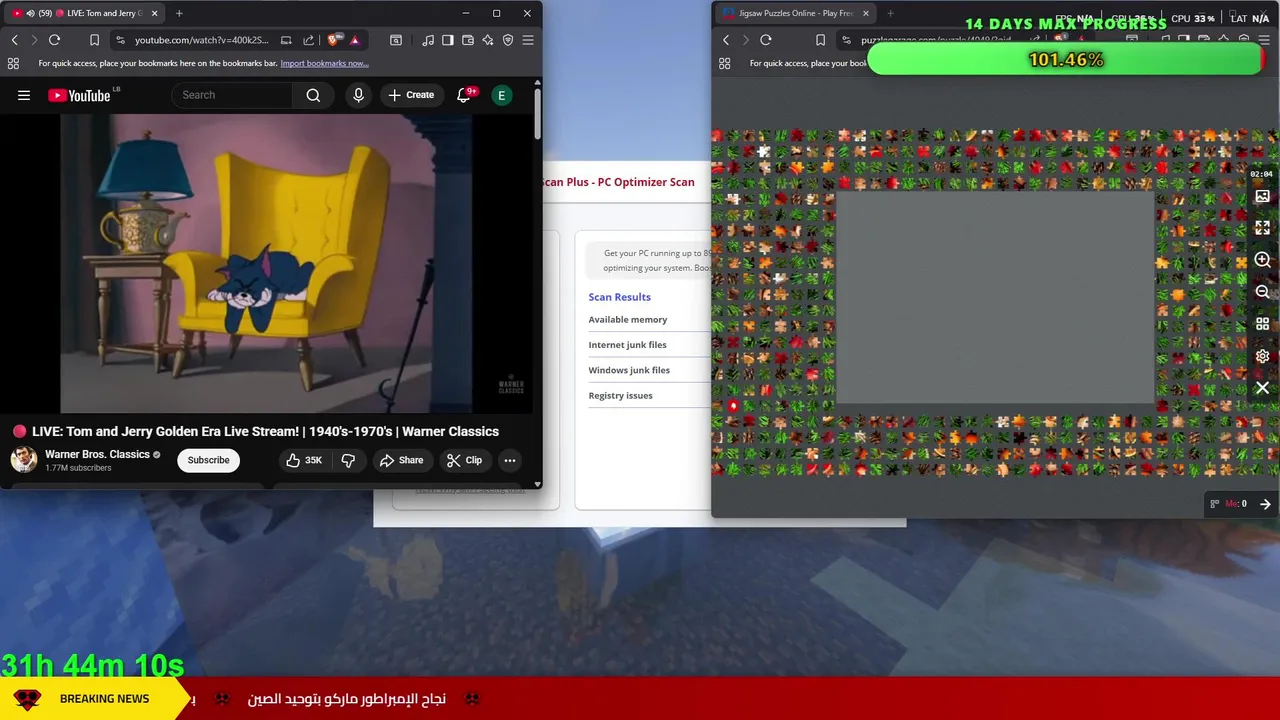Click Import bookmarks now link
The width and height of the screenshot is (1280, 720).
[x=324, y=63]
